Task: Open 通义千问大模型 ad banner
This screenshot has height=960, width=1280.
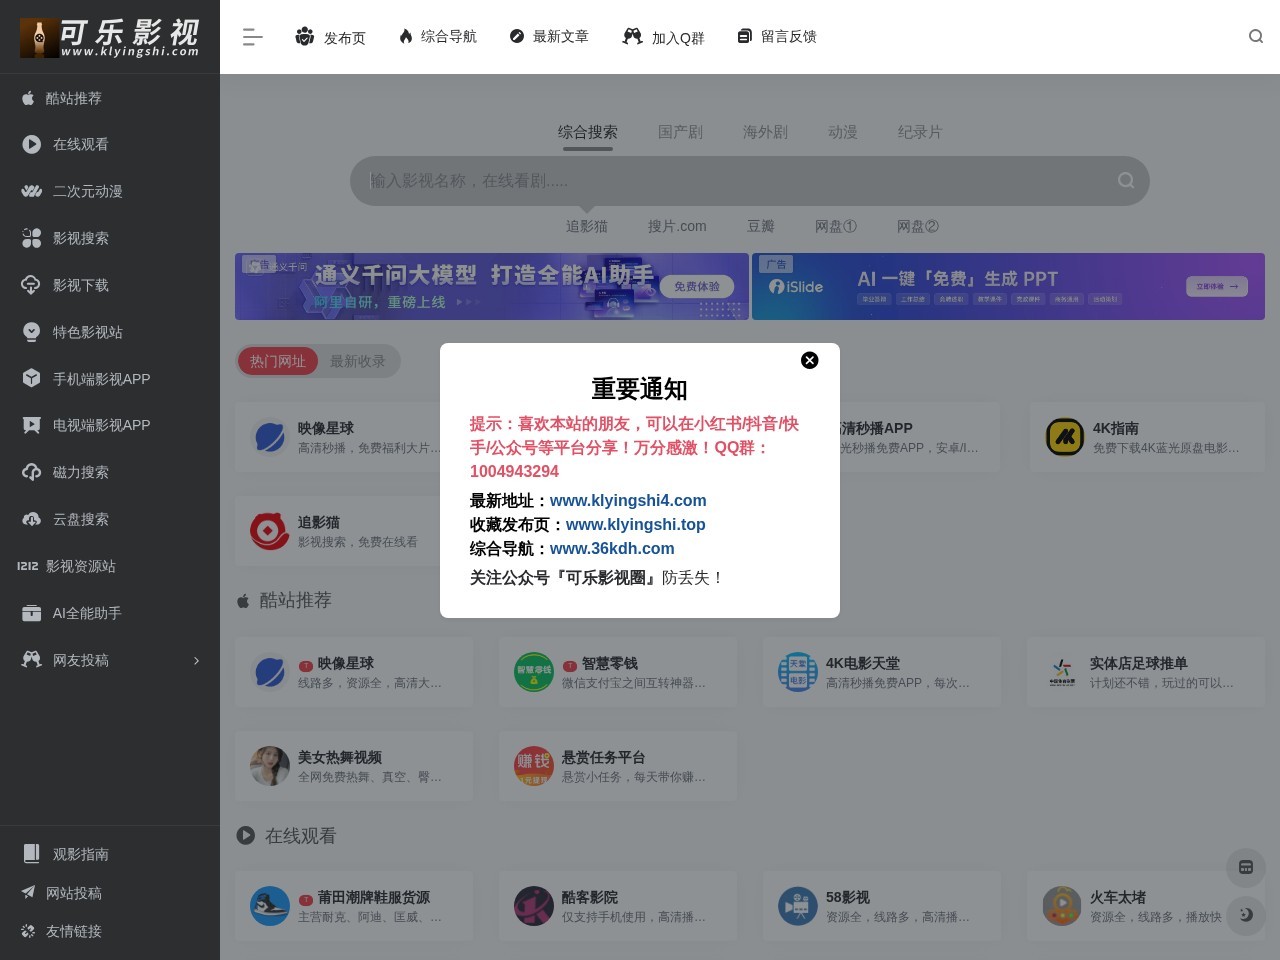Action: tap(492, 286)
